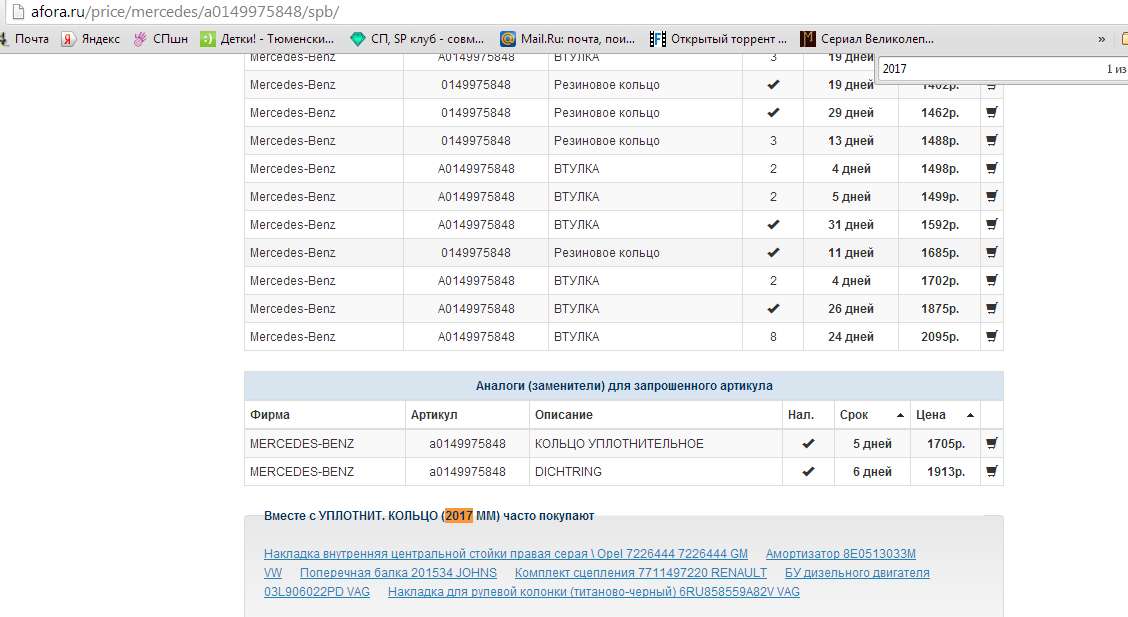The width and height of the screenshot is (1128, 617).
Task: Click the 13 дней delivery cell
Action: pyautogui.click(x=850, y=140)
